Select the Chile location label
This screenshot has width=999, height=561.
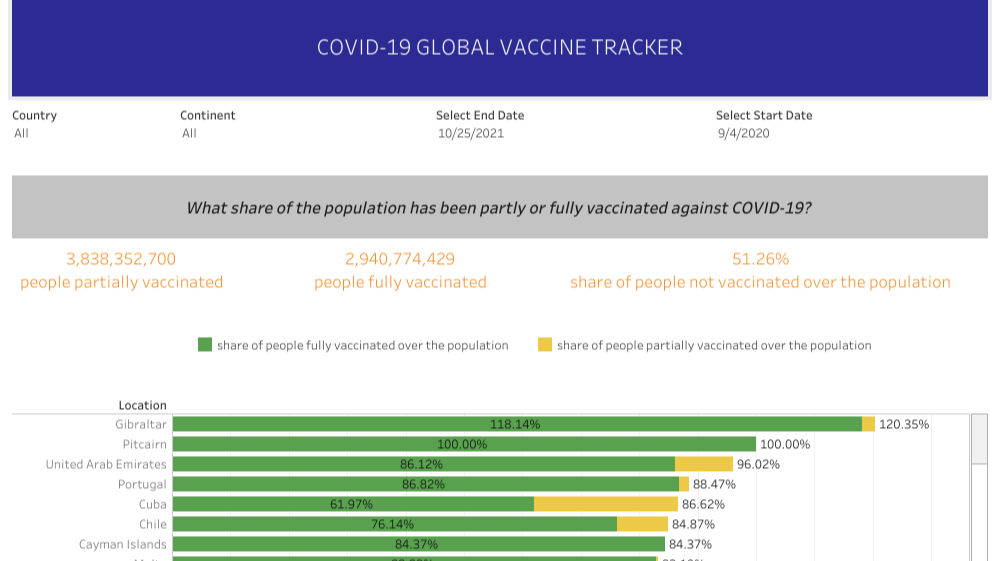pos(153,524)
